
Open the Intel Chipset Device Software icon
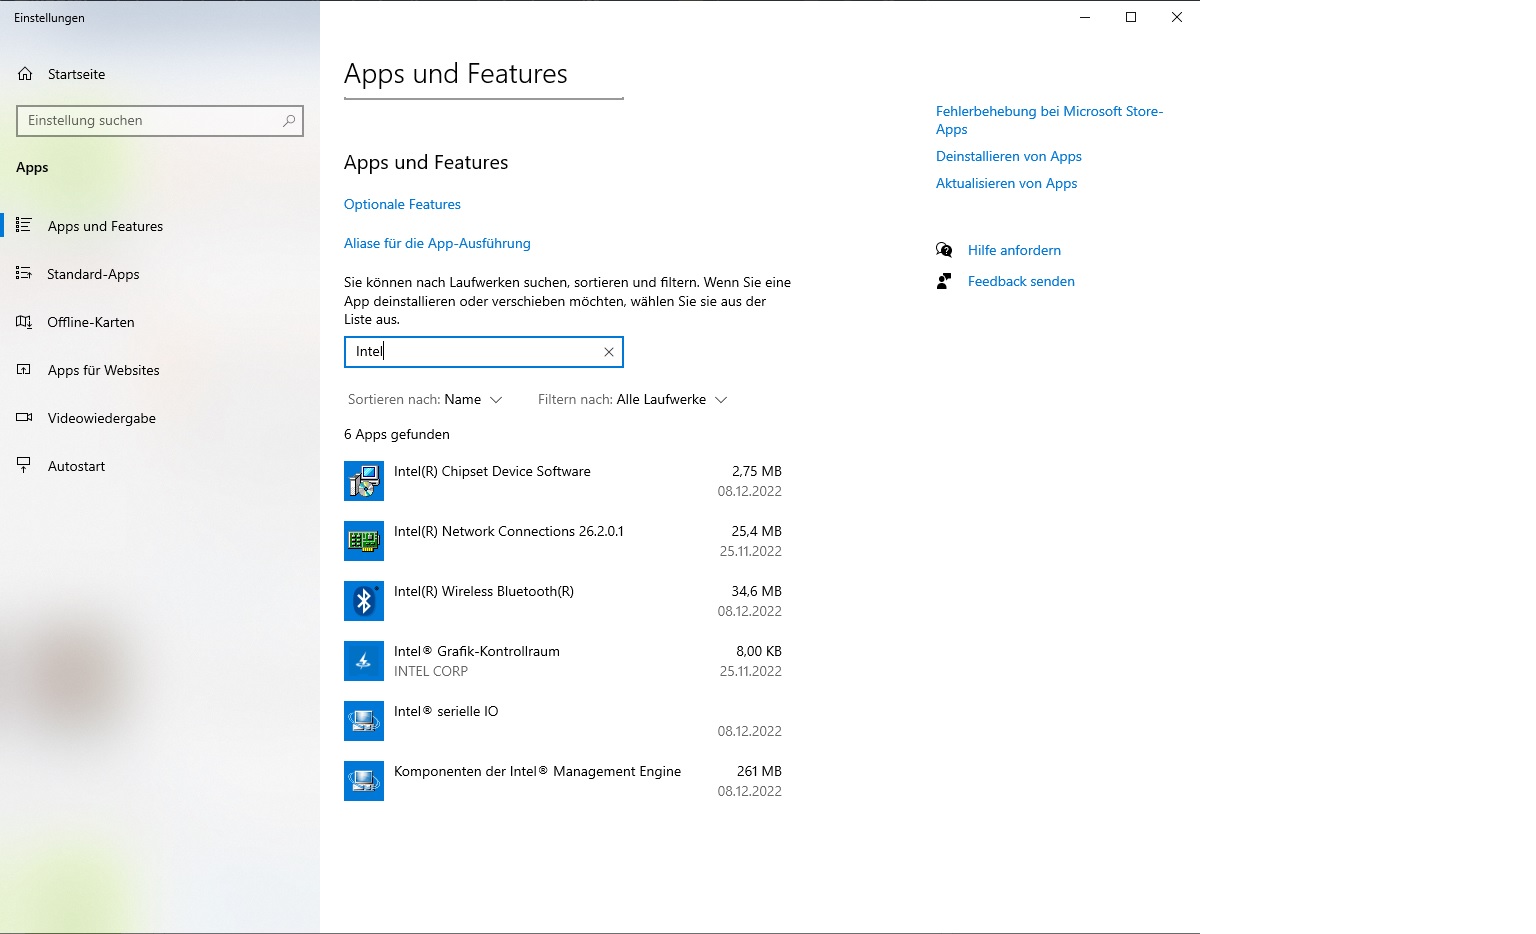364,481
